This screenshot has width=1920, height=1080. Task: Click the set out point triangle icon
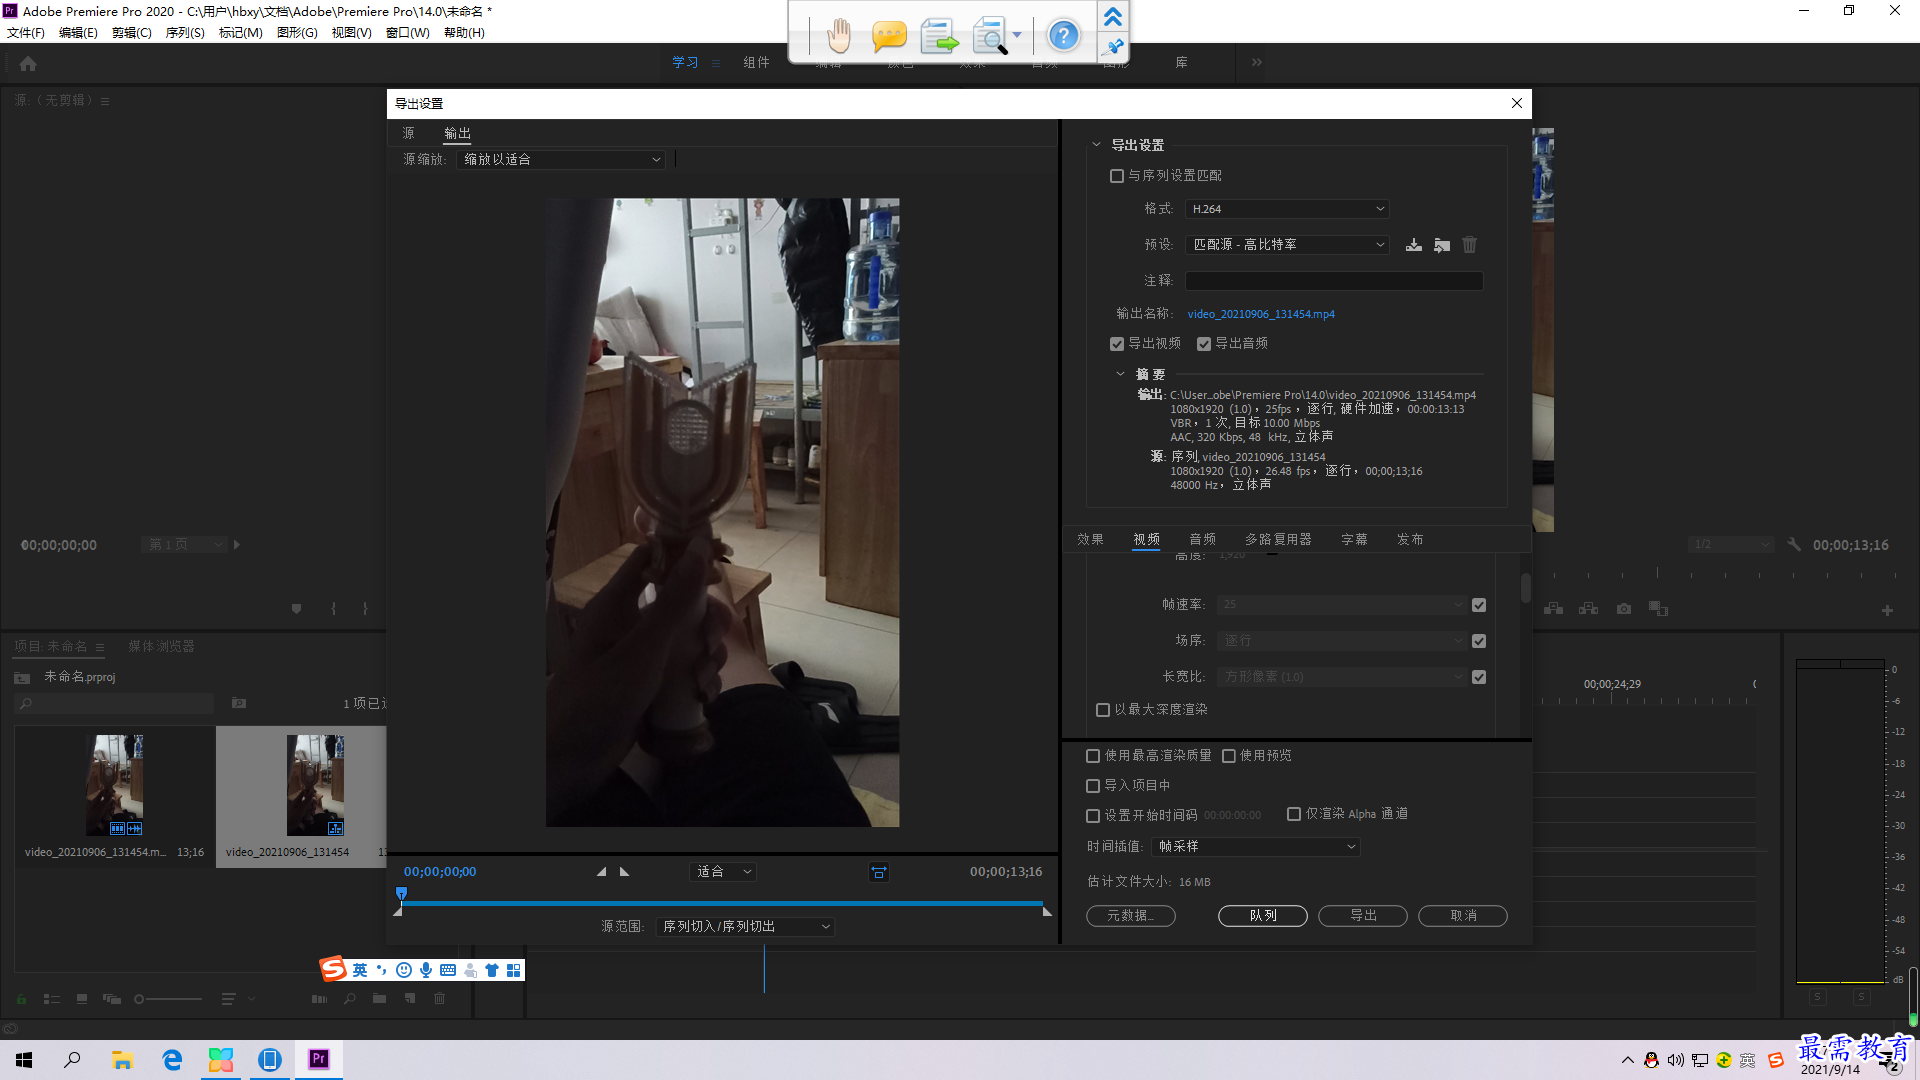point(625,872)
